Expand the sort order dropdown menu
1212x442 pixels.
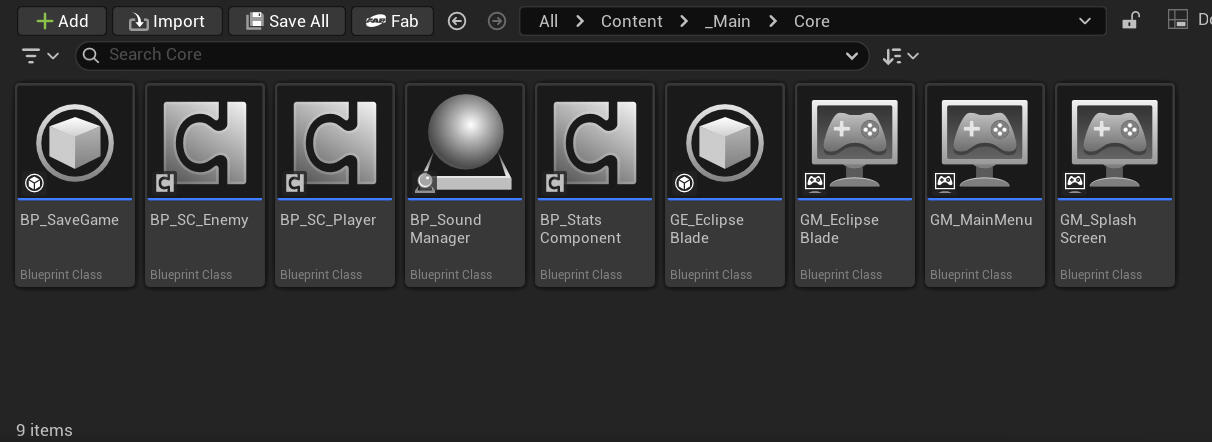click(900, 56)
